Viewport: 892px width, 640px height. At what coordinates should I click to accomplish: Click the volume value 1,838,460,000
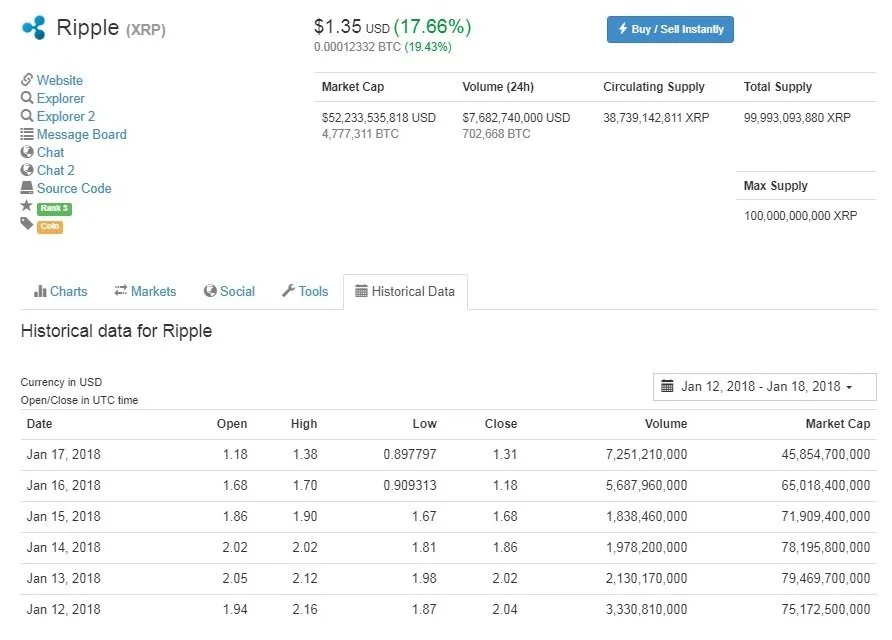click(646, 517)
